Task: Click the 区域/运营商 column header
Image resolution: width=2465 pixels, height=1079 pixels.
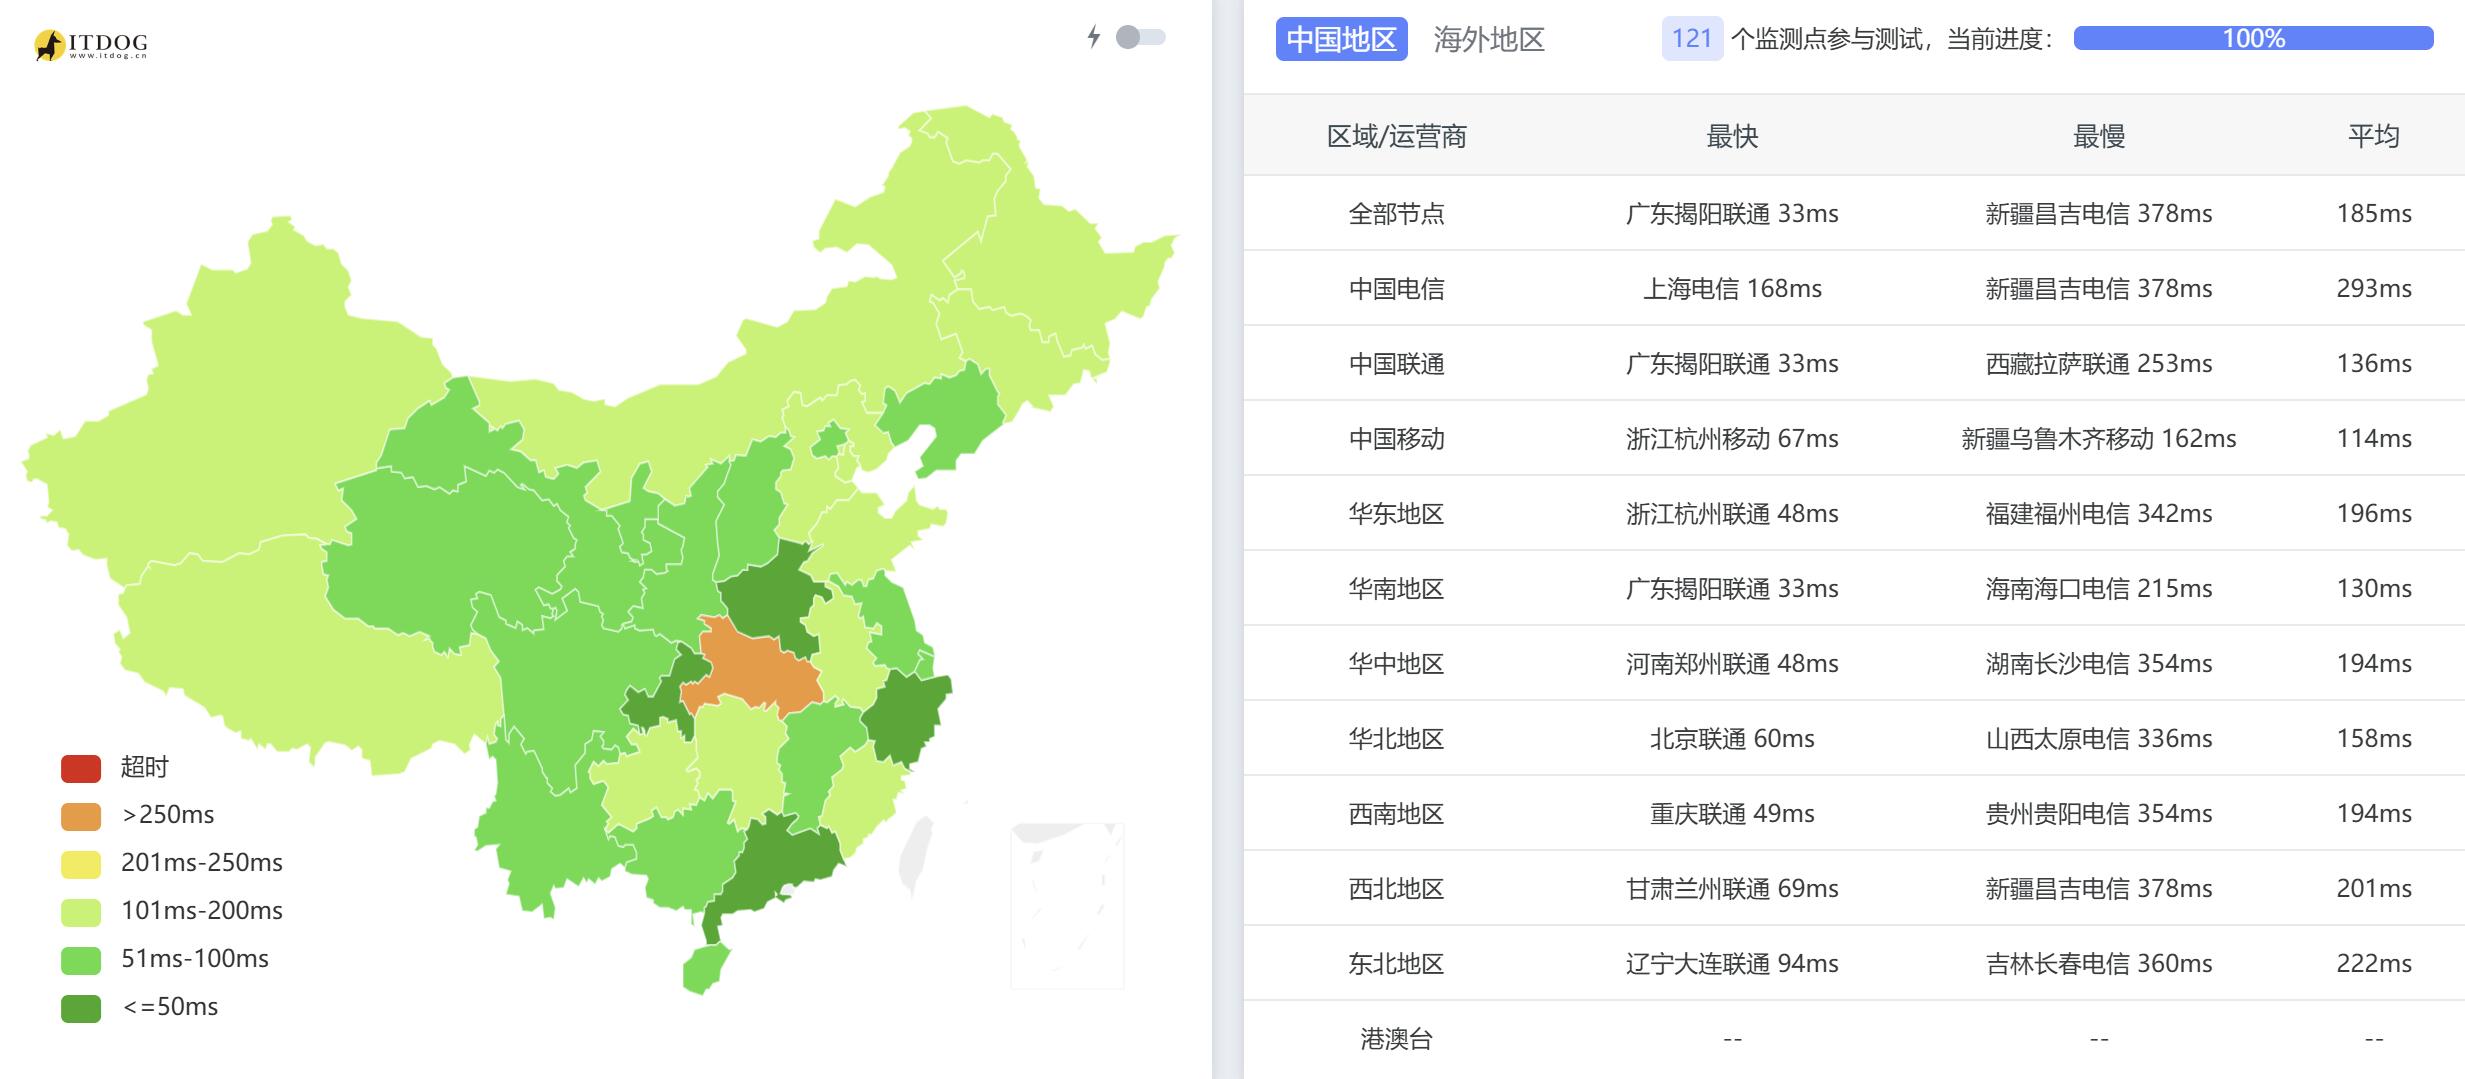Action: click(x=1396, y=136)
